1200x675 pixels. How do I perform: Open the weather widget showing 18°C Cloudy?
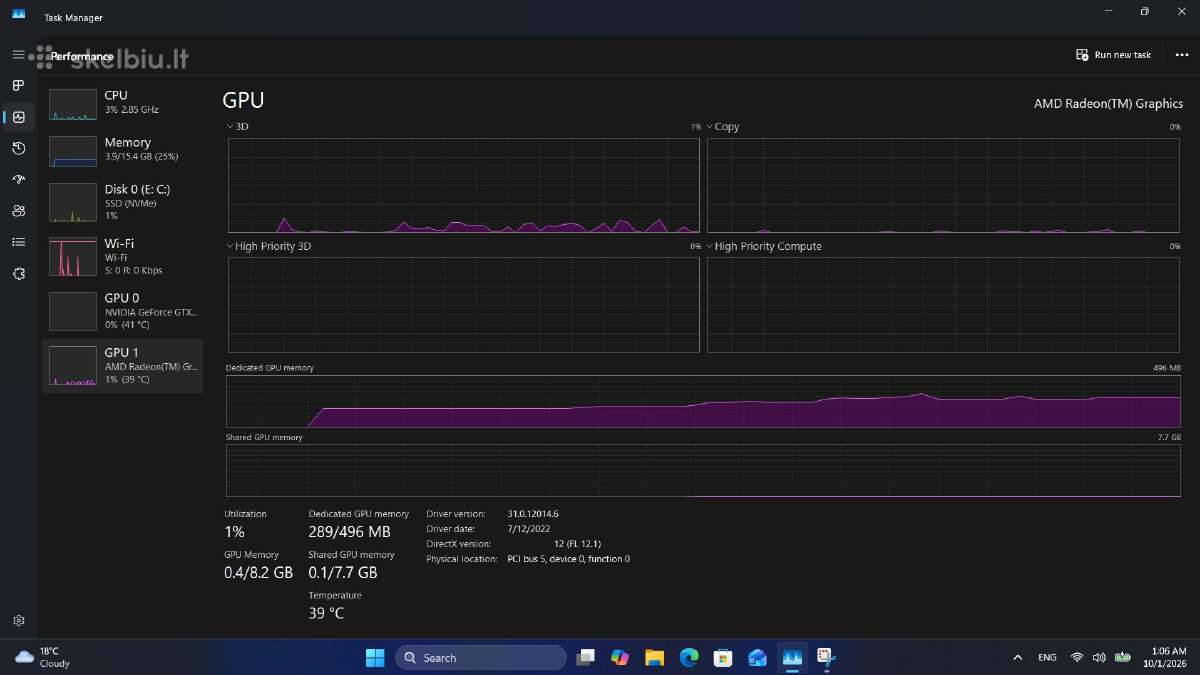[x=43, y=657]
